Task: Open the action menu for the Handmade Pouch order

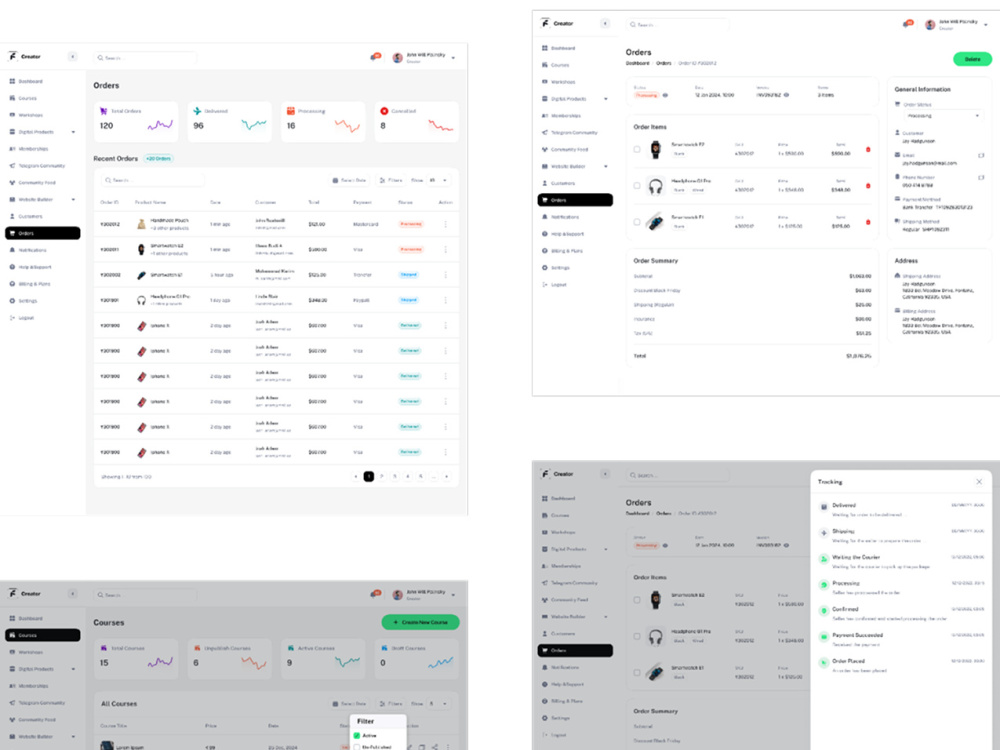Action: coord(445,224)
